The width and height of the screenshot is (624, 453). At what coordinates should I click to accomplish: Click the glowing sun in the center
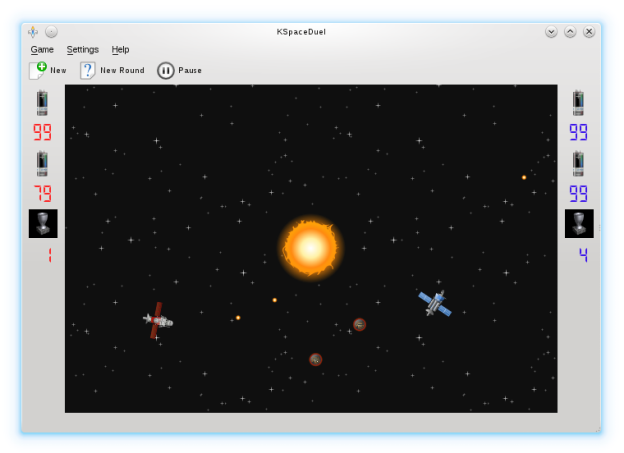[310, 246]
